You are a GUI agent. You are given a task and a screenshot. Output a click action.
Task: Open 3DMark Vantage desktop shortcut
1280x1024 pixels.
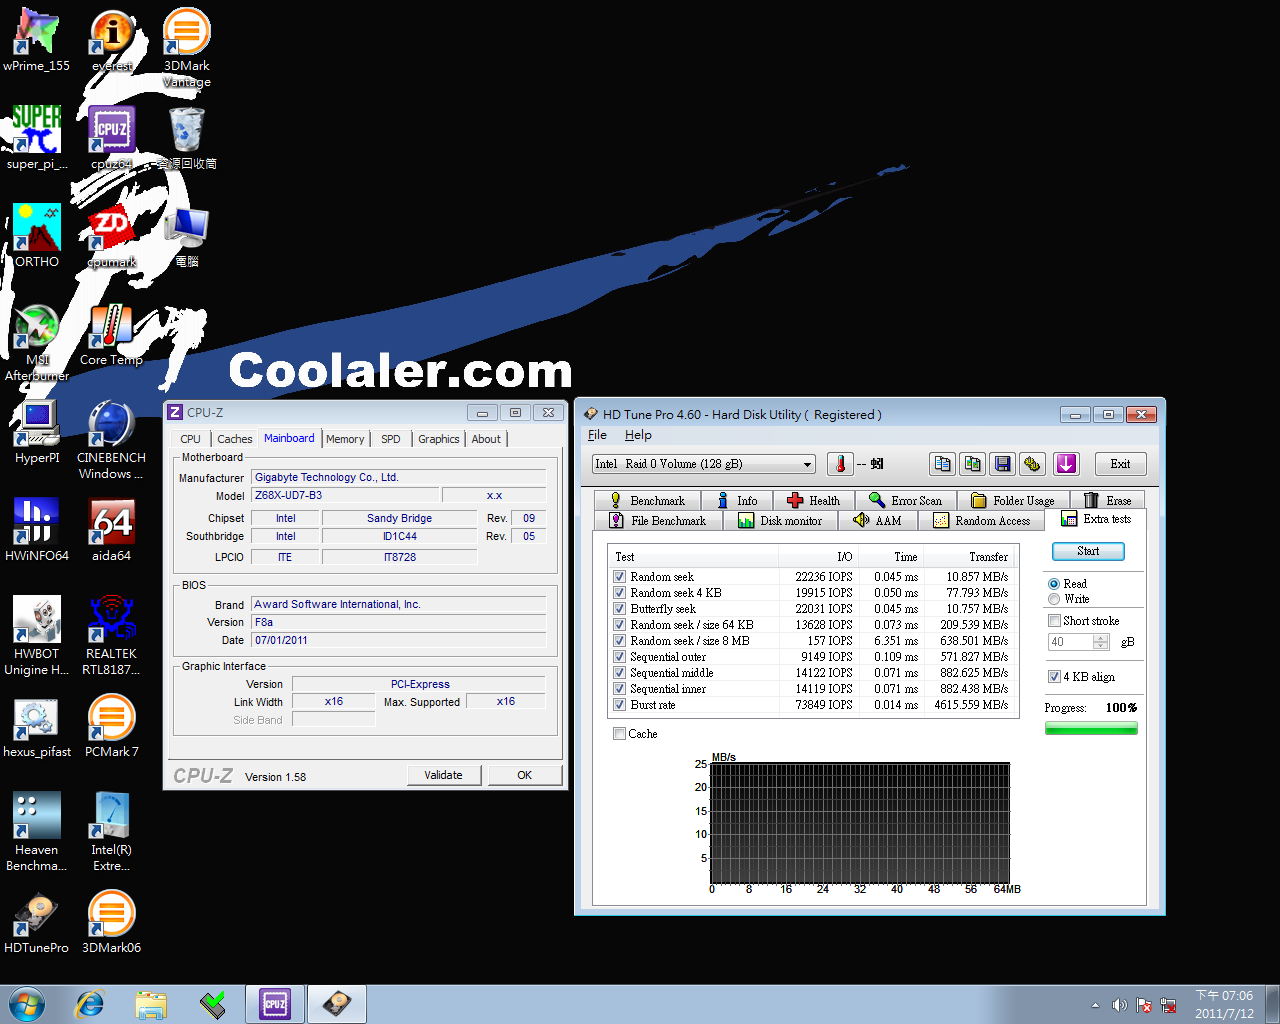point(187,48)
